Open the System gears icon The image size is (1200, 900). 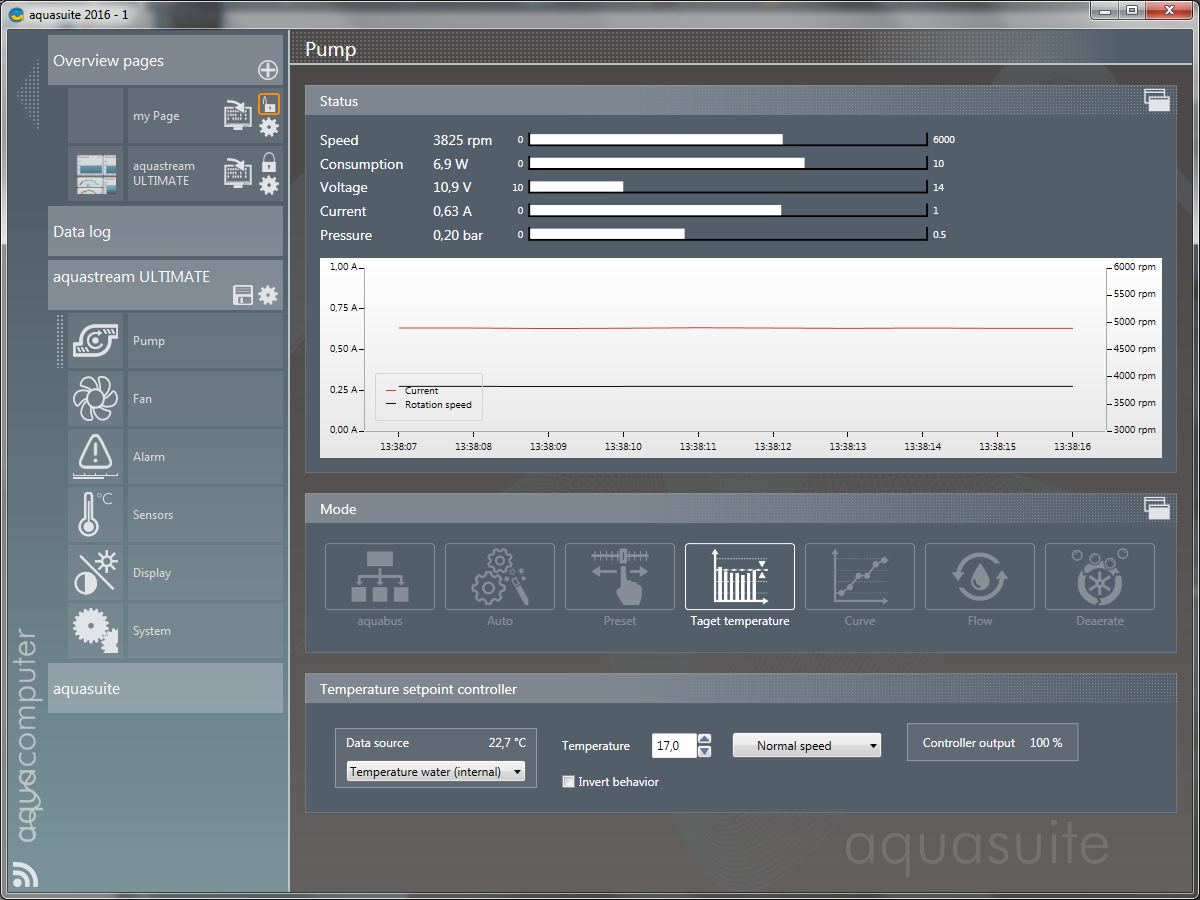[96, 631]
